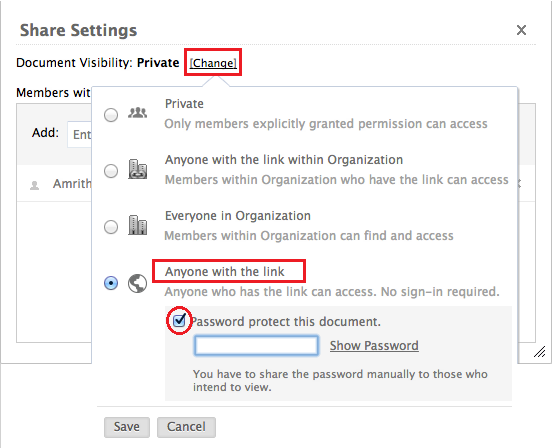Screen dimensions: 552x448
Task: Click the building icon for Everyone in Organization
Action: (137, 225)
